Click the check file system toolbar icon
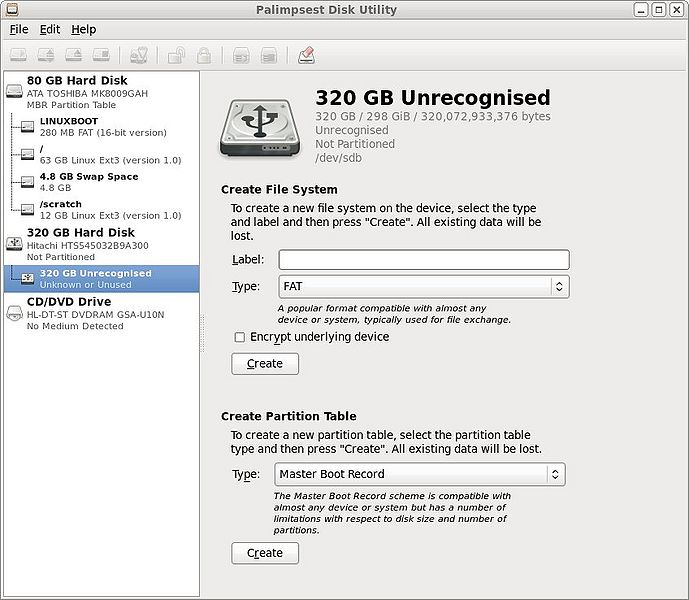The width and height of the screenshot is (689, 600). (139, 55)
